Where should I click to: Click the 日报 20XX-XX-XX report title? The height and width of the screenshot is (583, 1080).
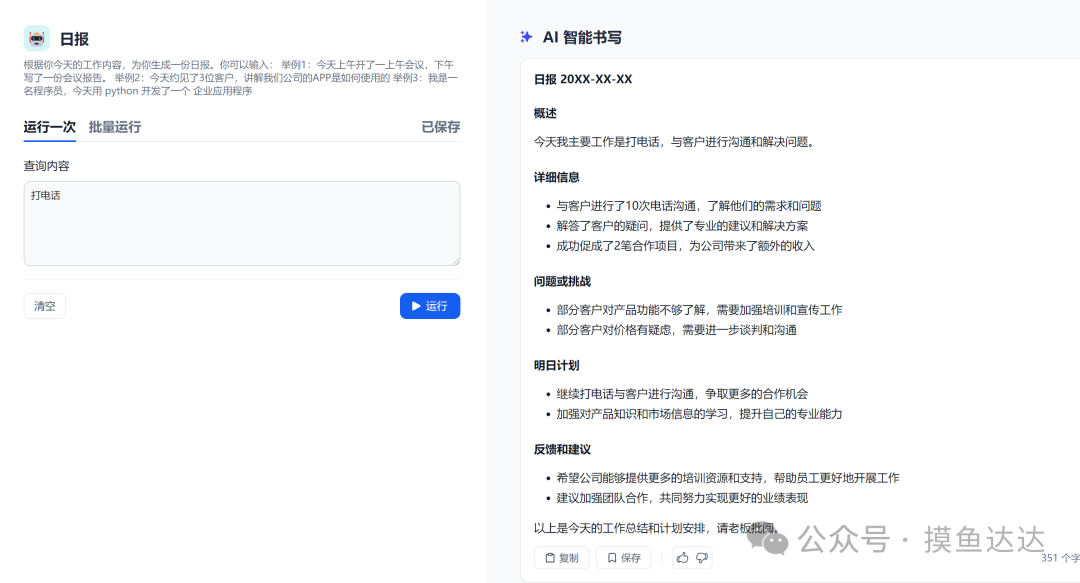583,78
